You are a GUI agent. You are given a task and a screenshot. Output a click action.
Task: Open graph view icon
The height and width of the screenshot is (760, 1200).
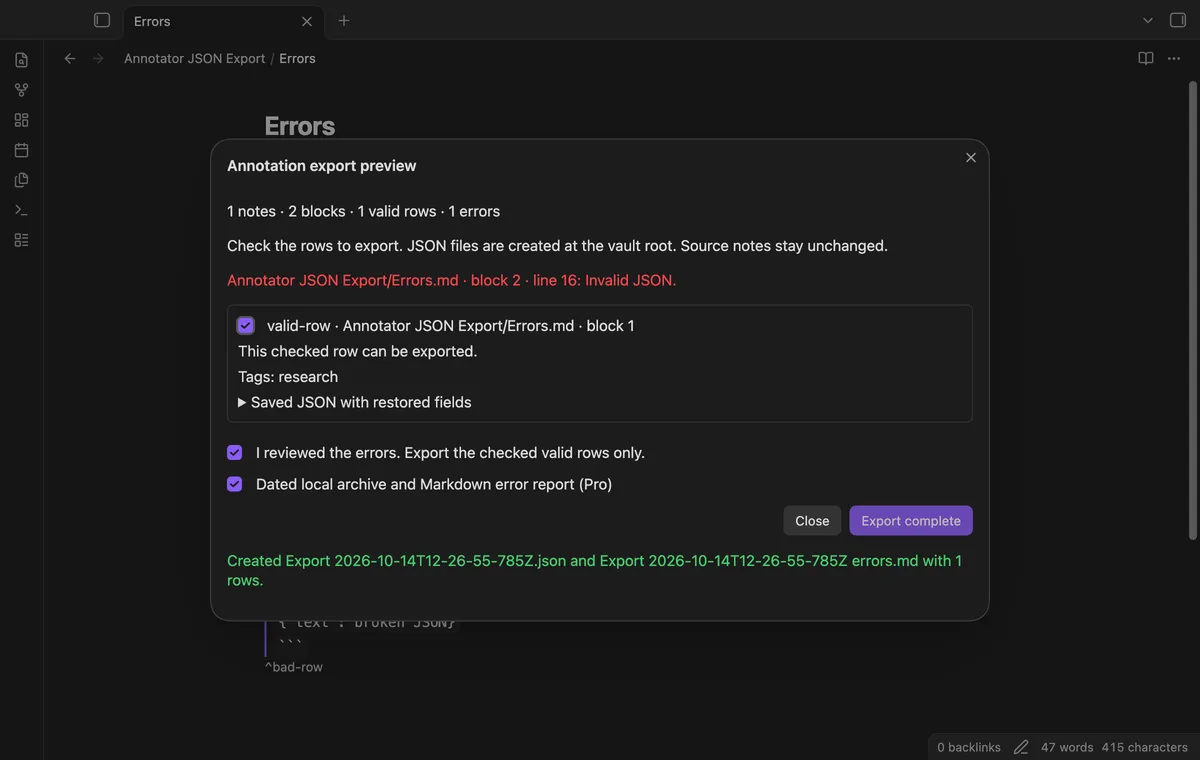[x=21, y=90]
